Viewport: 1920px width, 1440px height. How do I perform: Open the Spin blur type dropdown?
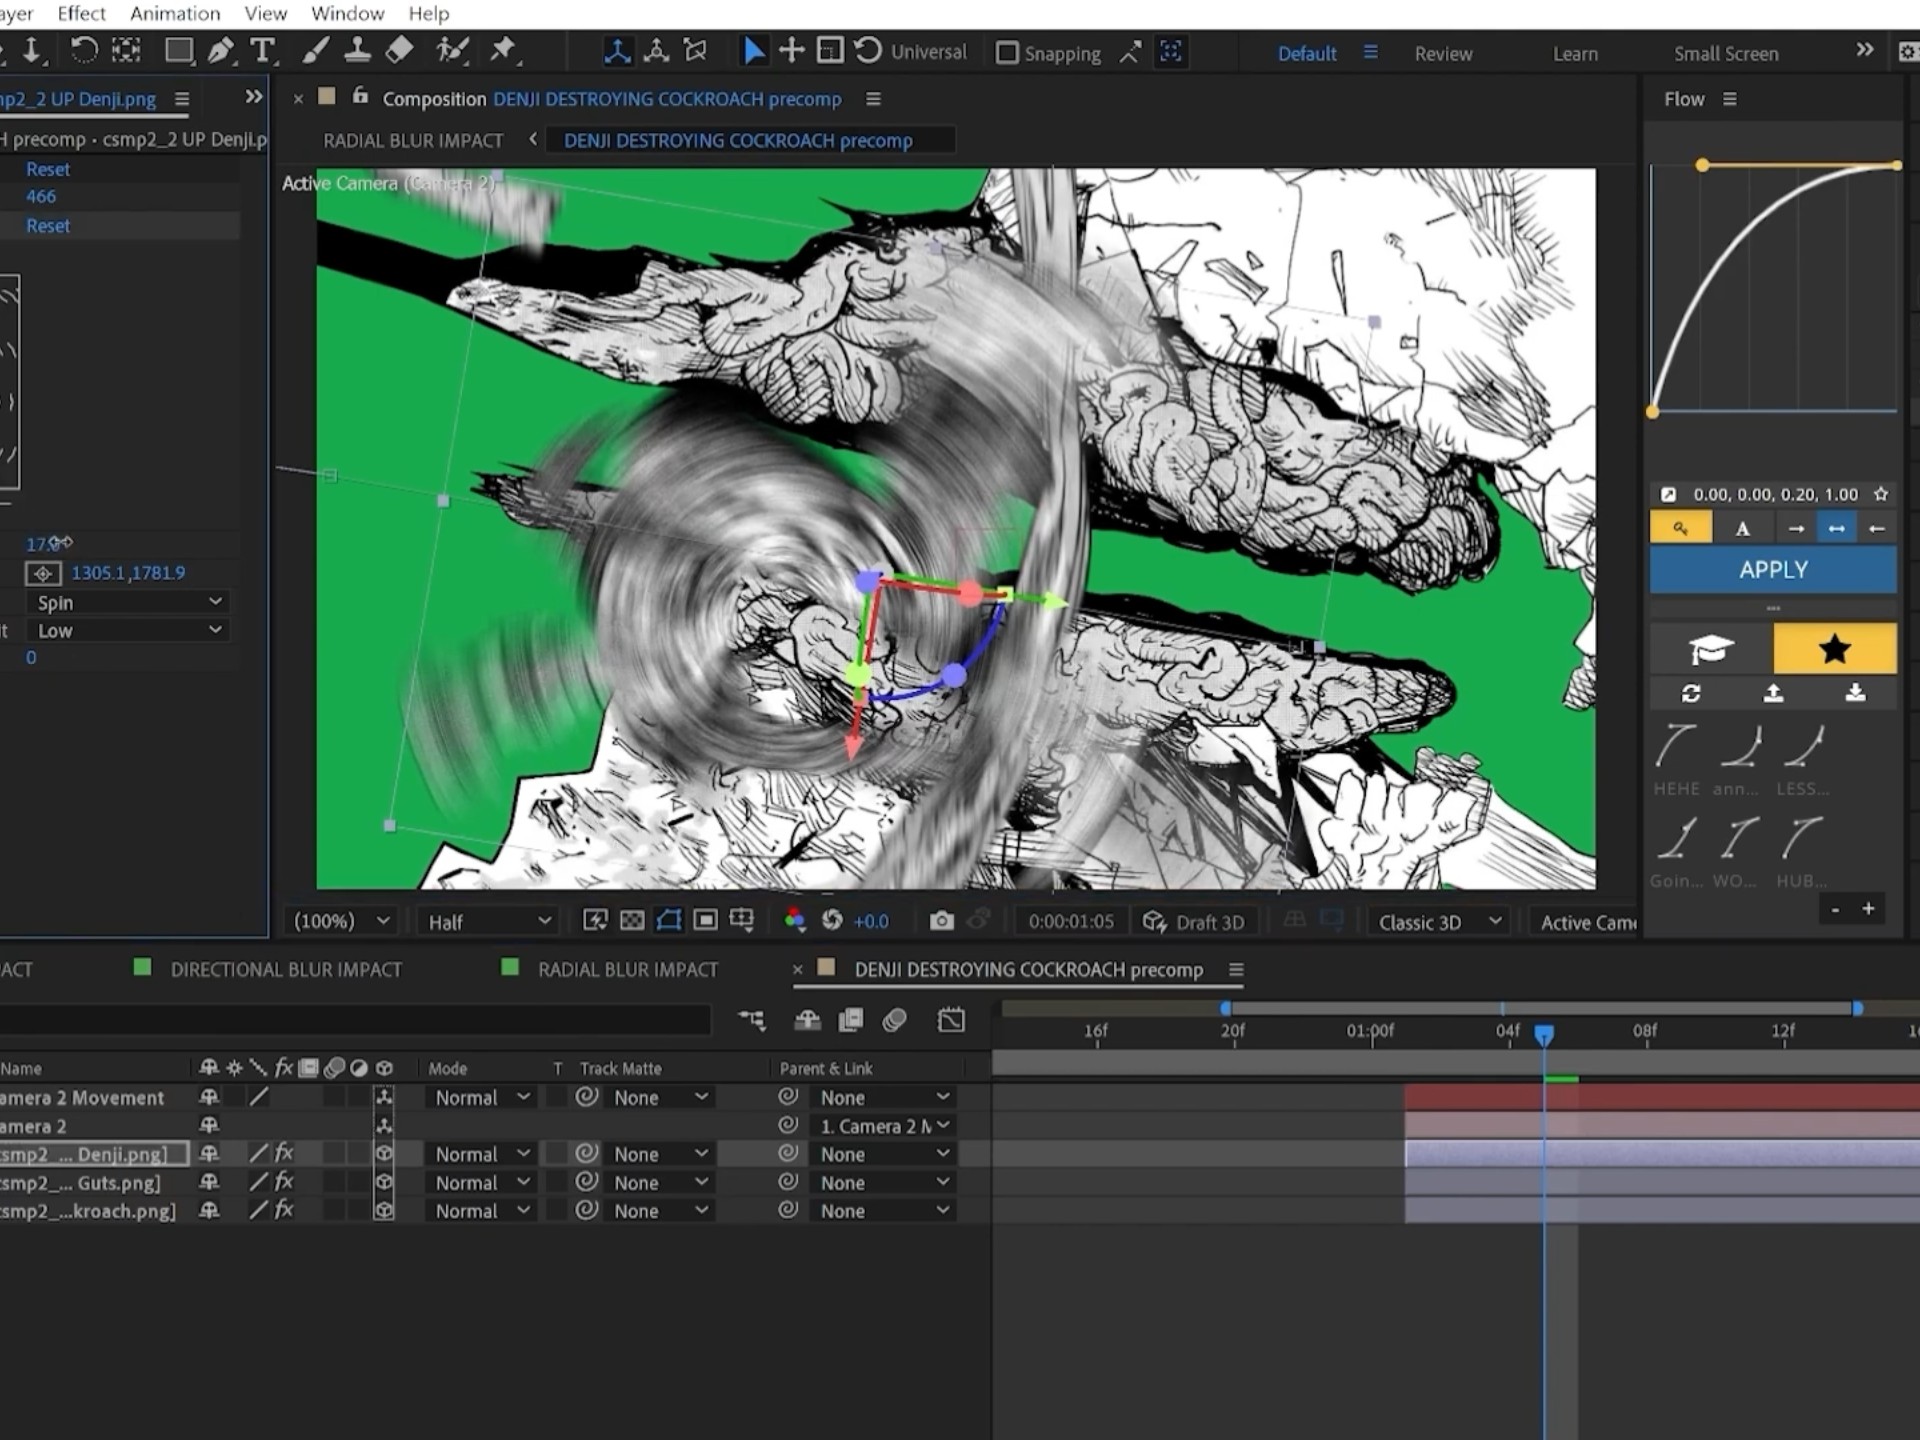[128, 602]
